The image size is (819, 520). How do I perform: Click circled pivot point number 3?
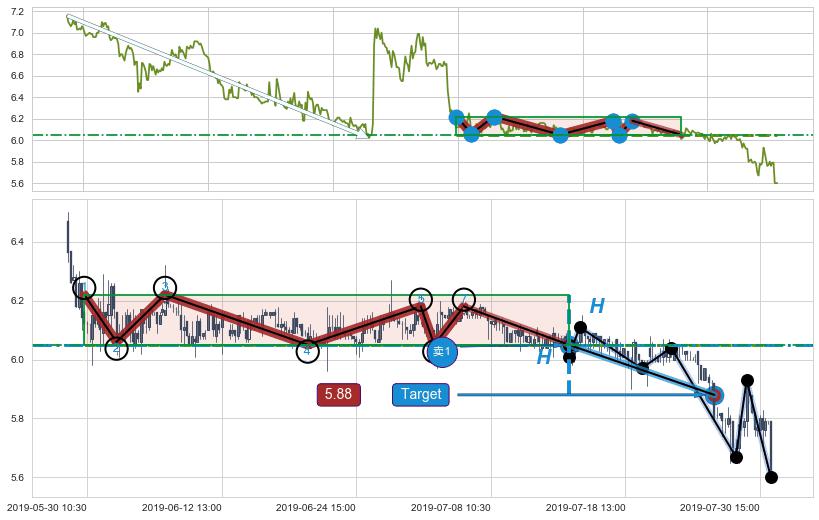click(x=165, y=287)
